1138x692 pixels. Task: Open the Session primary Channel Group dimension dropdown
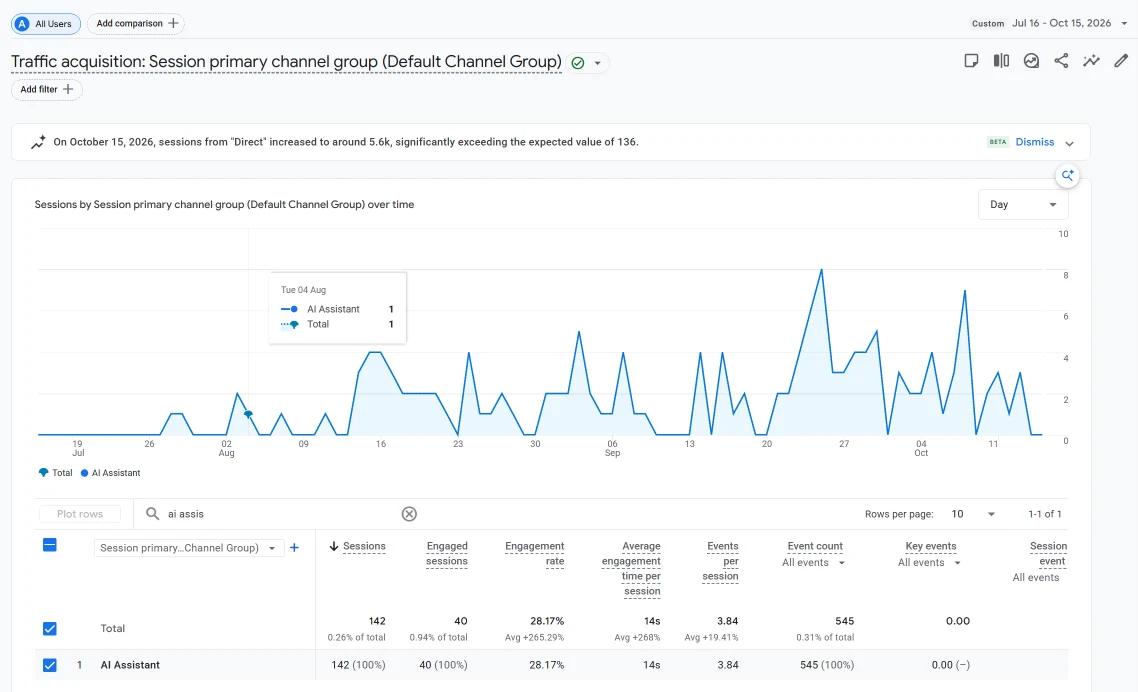click(x=189, y=548)
